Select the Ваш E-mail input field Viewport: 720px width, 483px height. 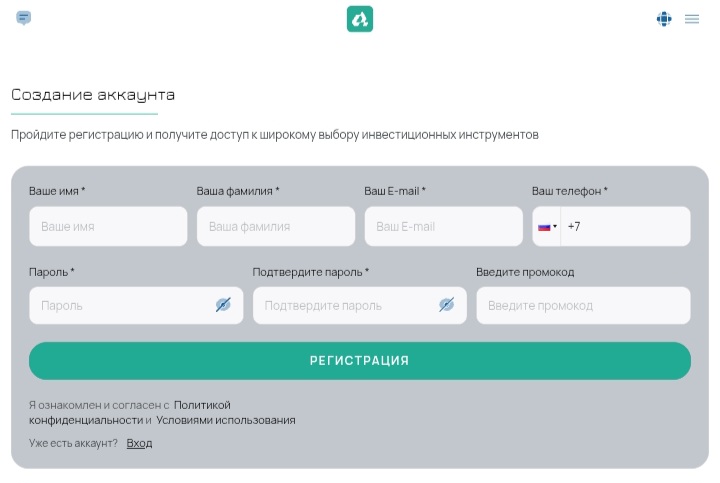pos(443,227)
